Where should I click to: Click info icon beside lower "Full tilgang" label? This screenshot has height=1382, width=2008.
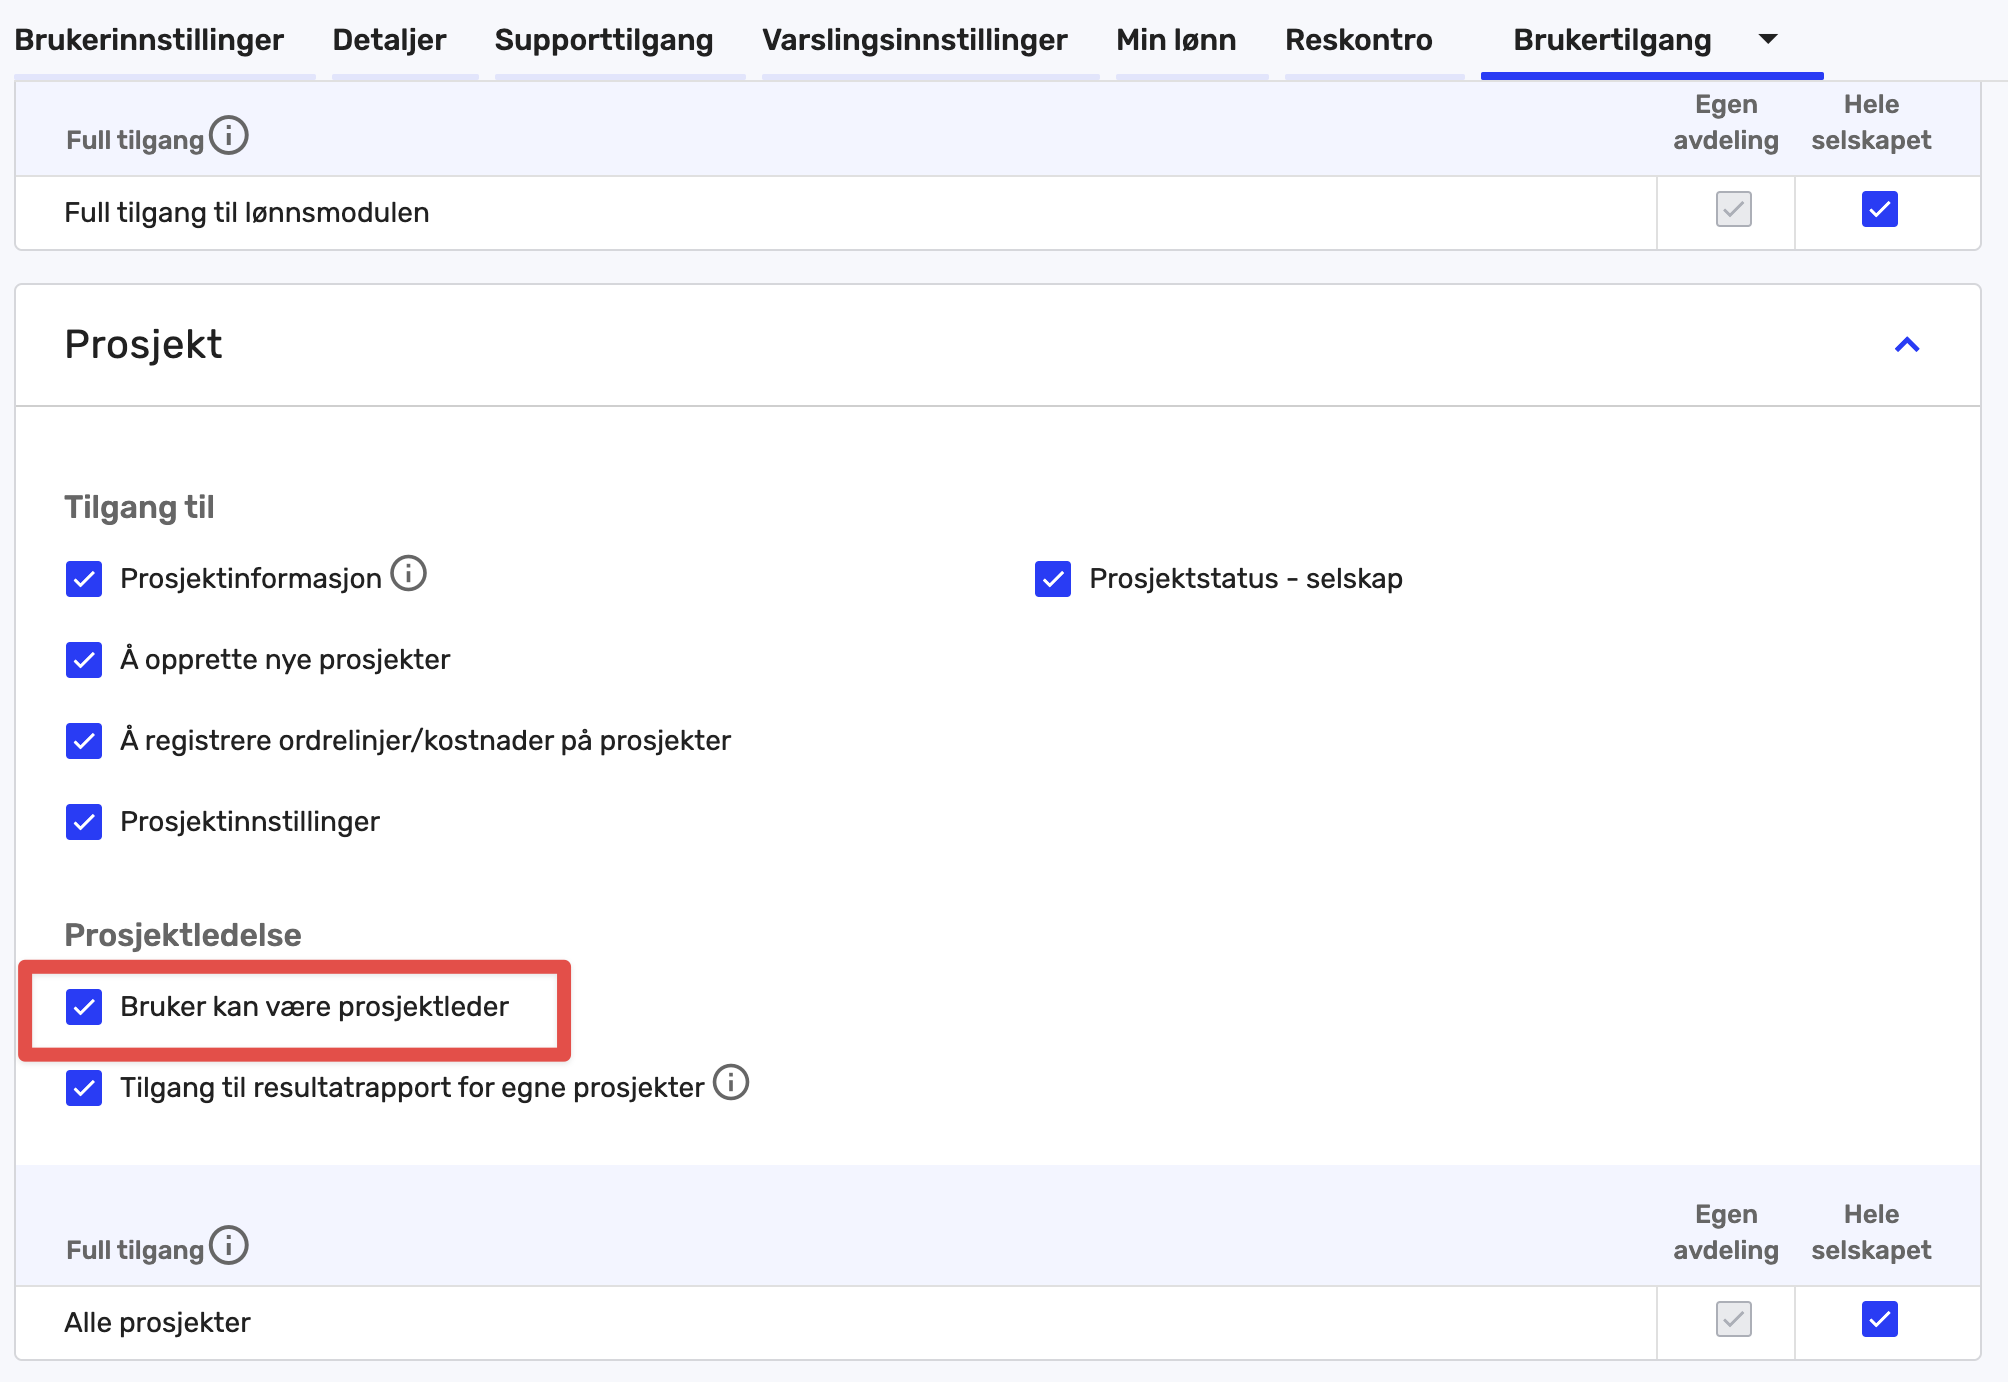coord(230,1245)
